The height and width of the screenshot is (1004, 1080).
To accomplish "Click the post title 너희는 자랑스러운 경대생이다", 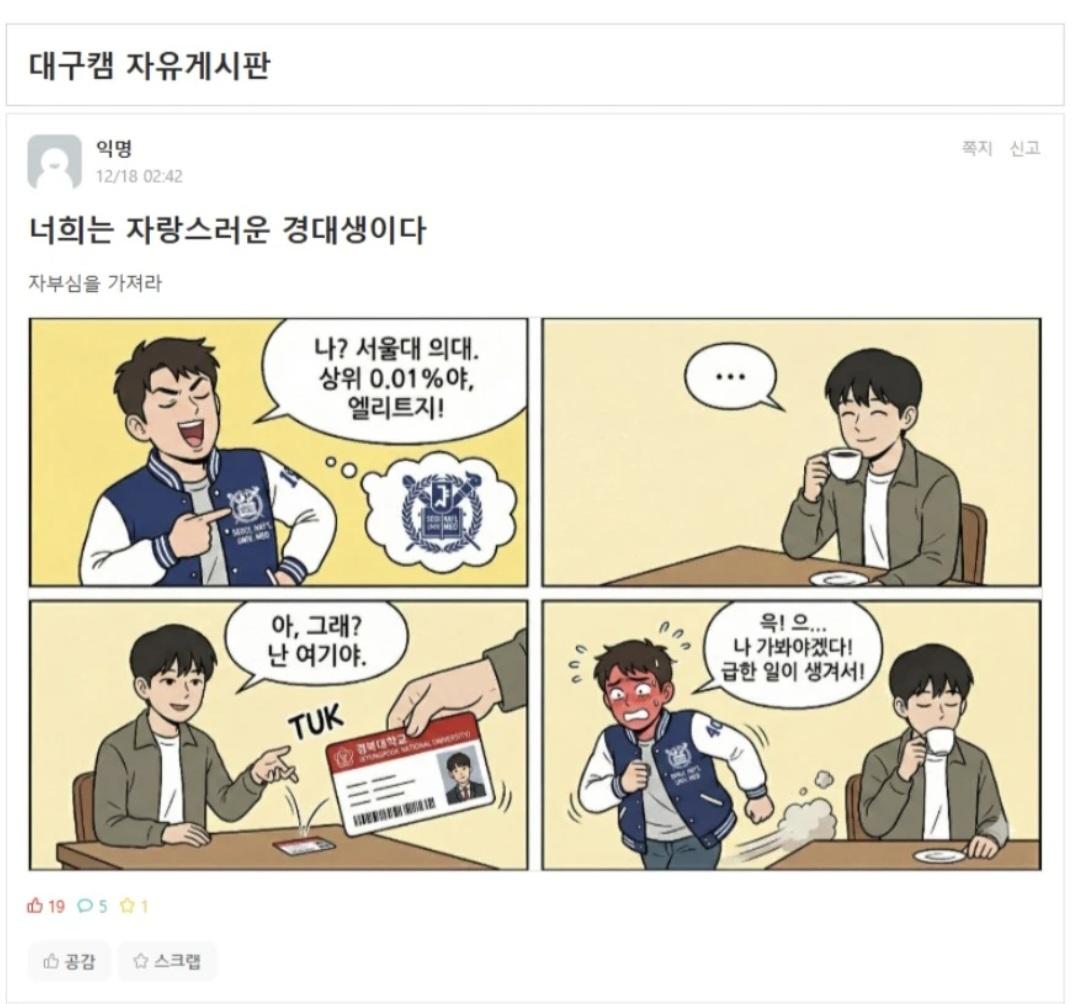I will point(227,230).
